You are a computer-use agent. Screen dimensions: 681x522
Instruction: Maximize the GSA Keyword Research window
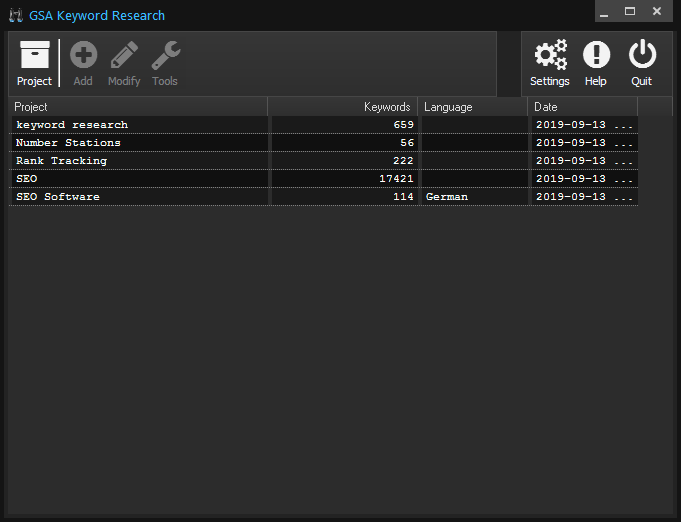click(x=629, y=11)
